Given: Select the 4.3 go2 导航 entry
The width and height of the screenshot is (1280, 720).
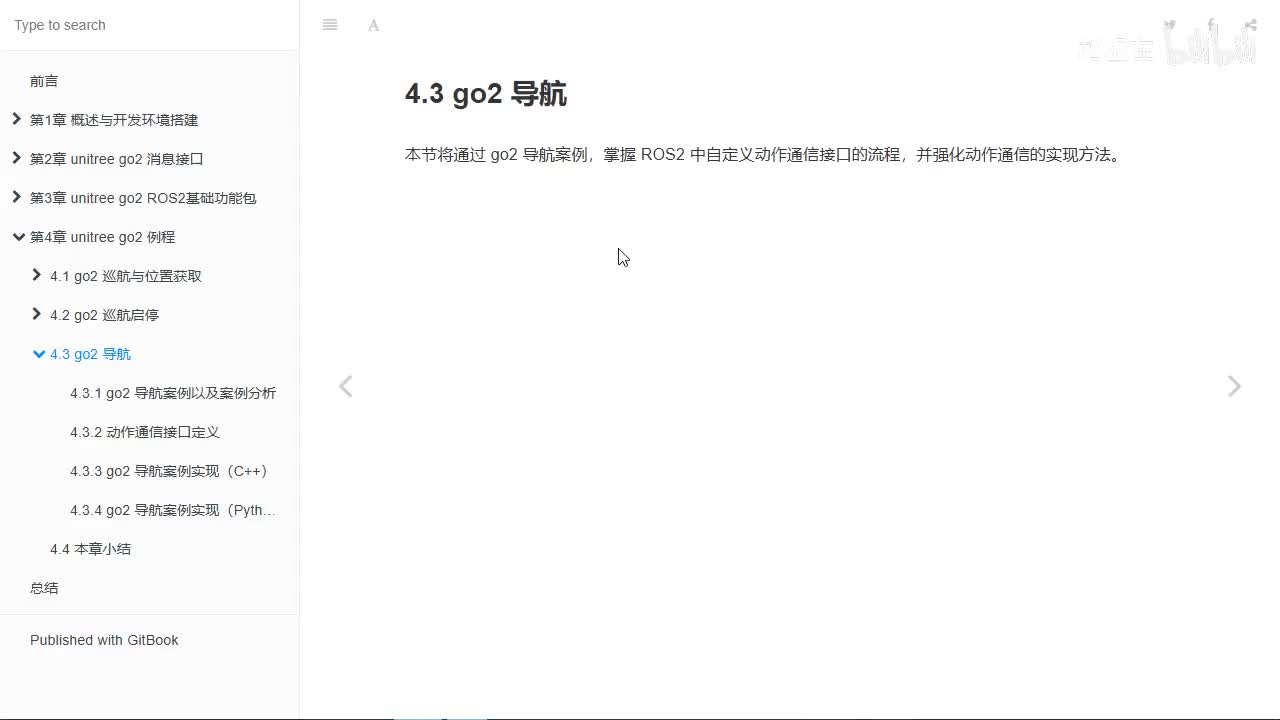Looking at the screenshot, I should pyautogui.click(x=90, y=354).
